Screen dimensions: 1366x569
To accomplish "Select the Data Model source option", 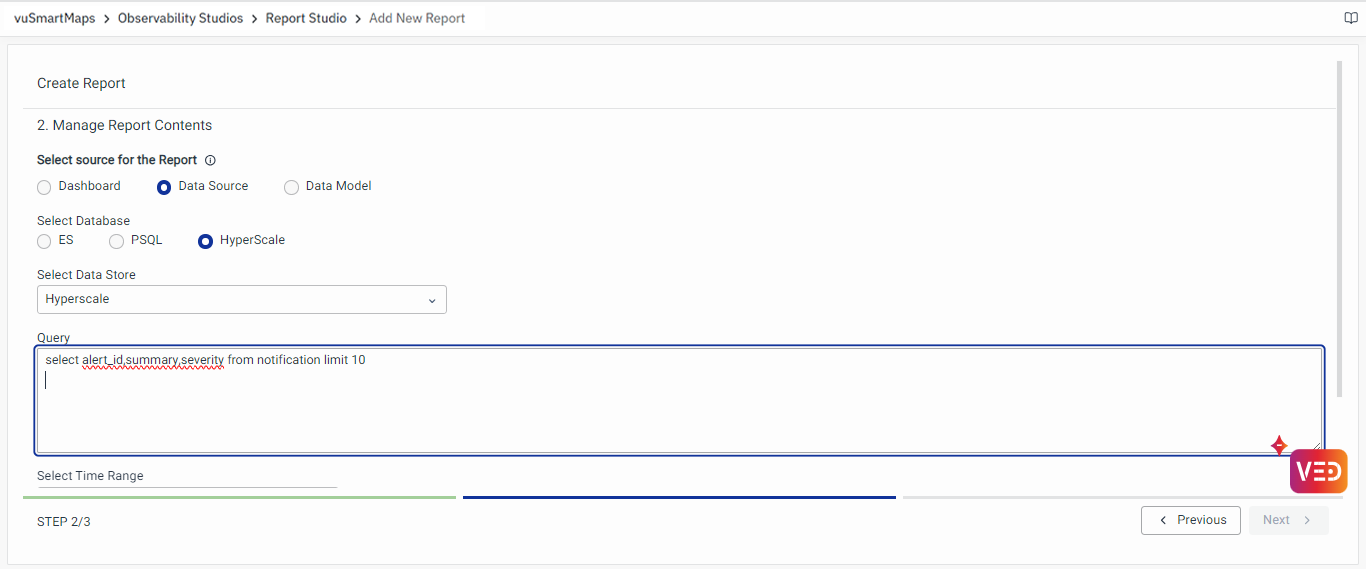I will [x=292, y=187].
